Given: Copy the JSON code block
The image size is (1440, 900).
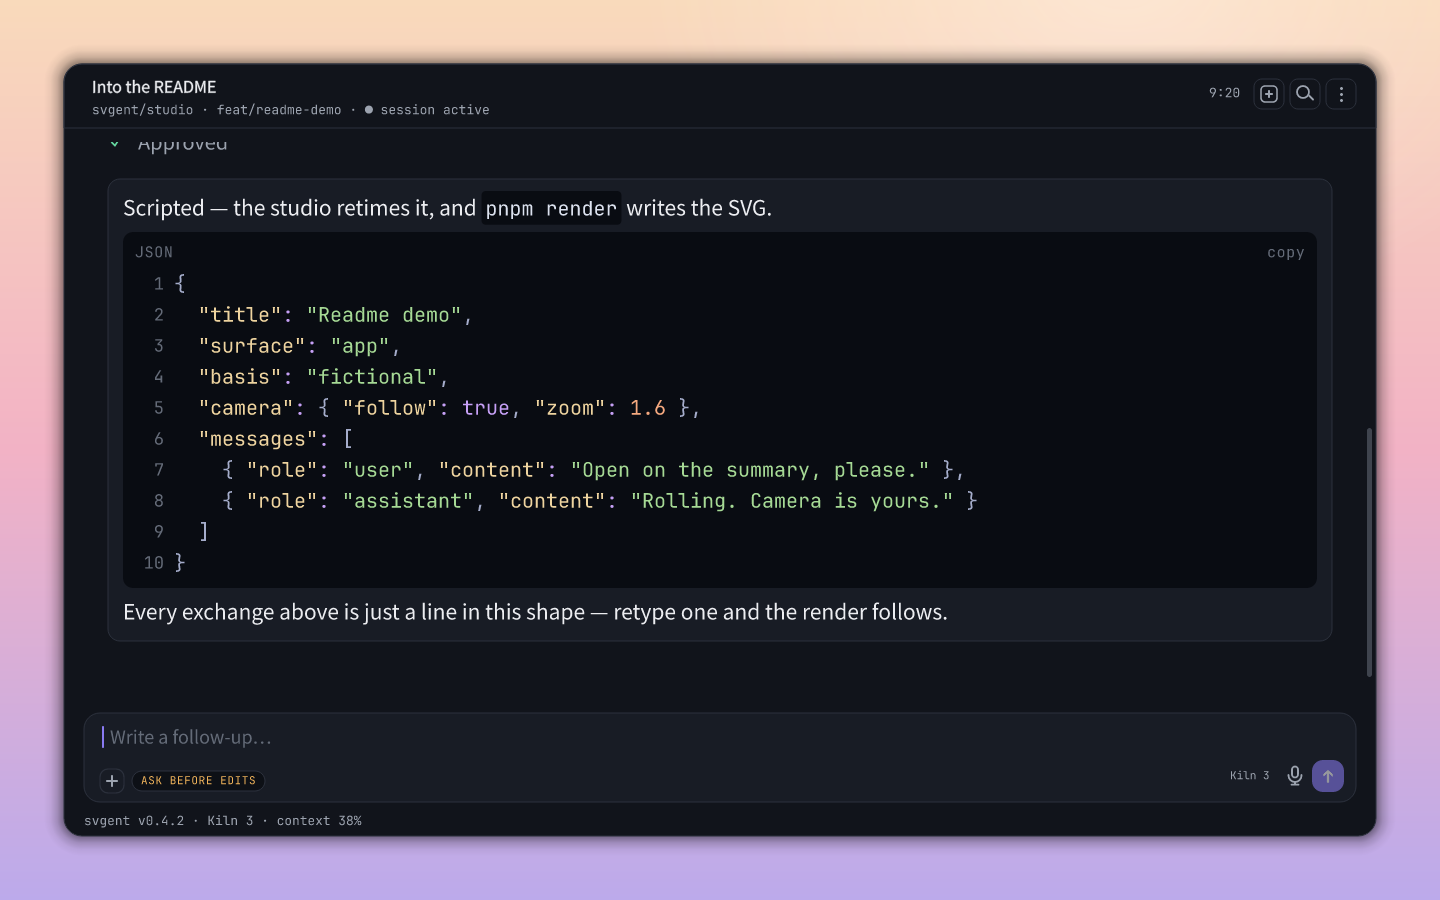Looking at the screenshot, I should pyautogui.click(x=1285, y=253).
